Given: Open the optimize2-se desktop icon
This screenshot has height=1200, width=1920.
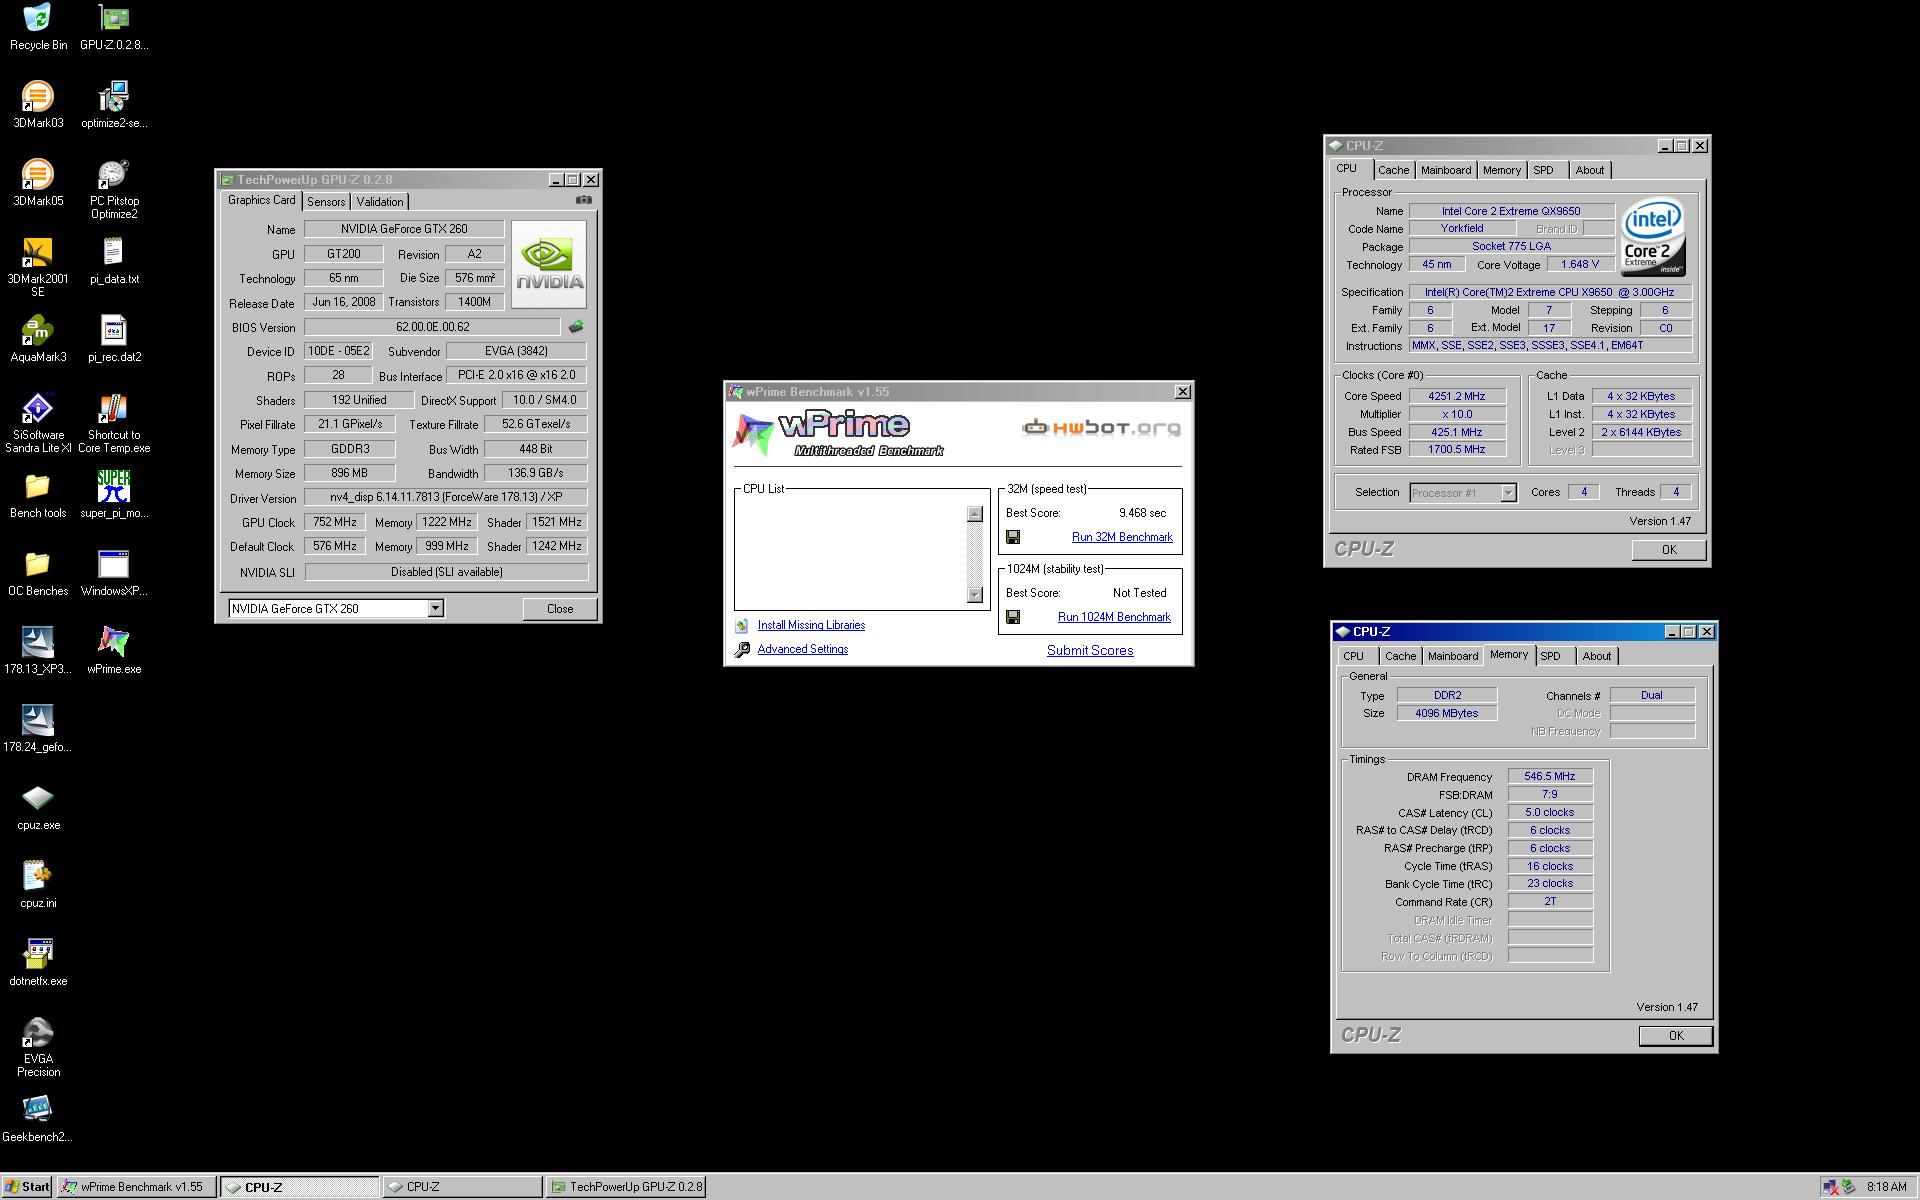Looking at the screenshot, I should point(114,105).
